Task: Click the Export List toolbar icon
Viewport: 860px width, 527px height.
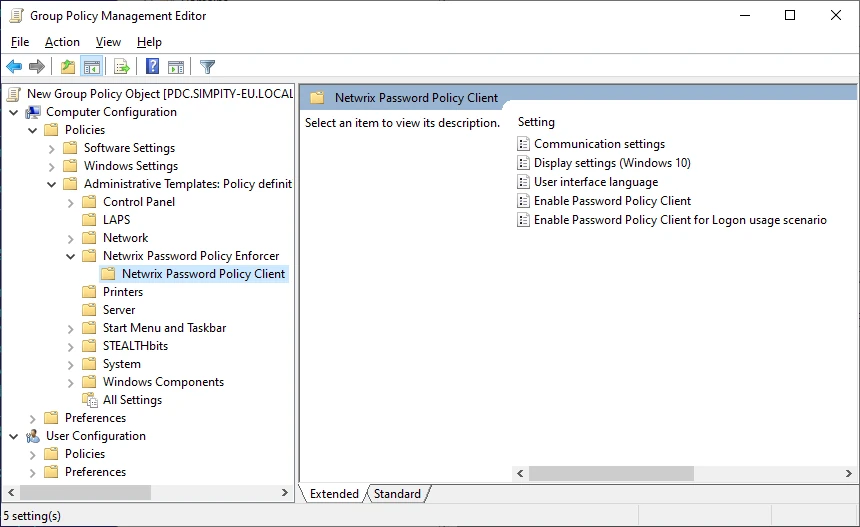Action: [x=122, y=67]
